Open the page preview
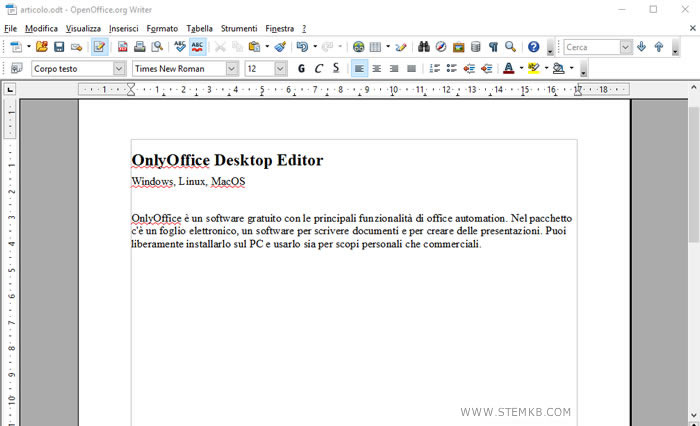 pyautogui.click(x=157, y=47)
